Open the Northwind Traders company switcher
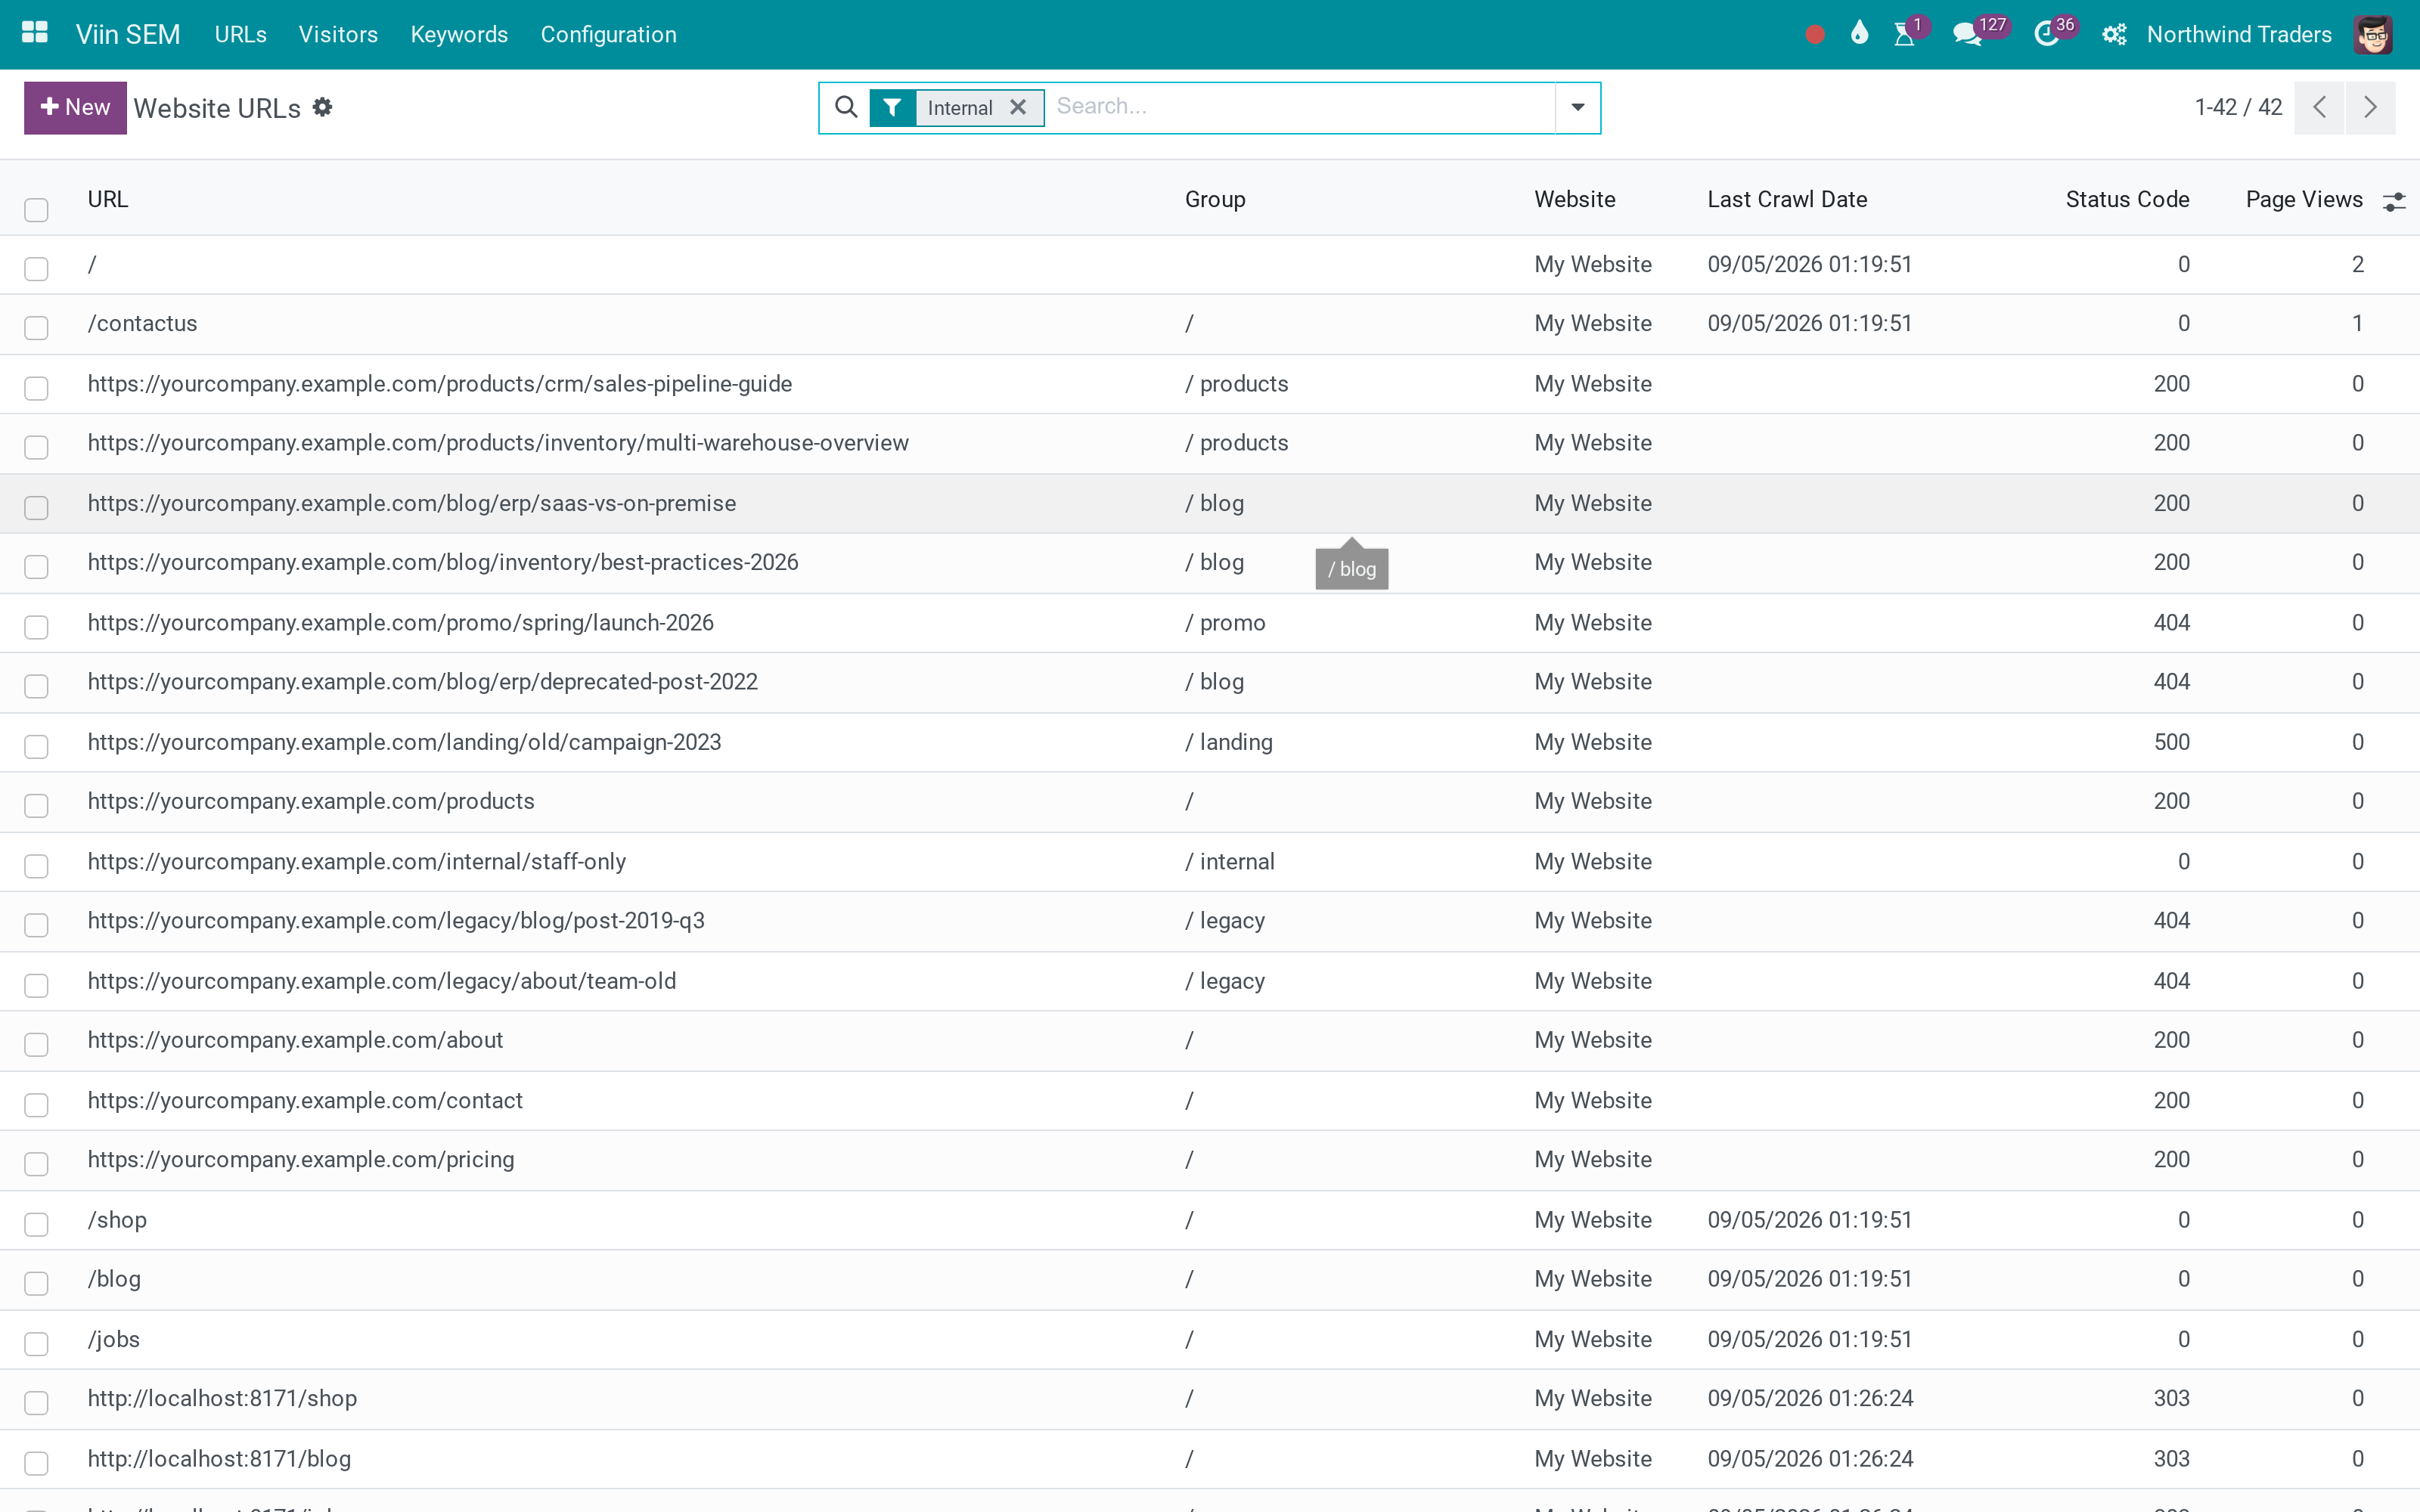 click(x=2239, y=35)
